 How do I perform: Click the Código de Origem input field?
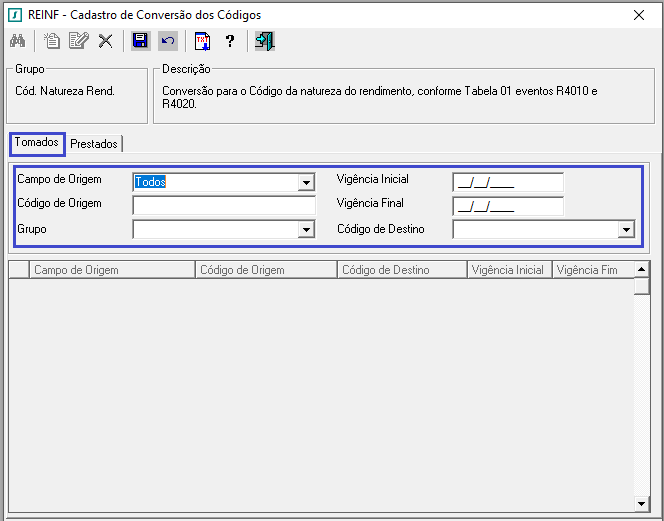click(224, 206)
